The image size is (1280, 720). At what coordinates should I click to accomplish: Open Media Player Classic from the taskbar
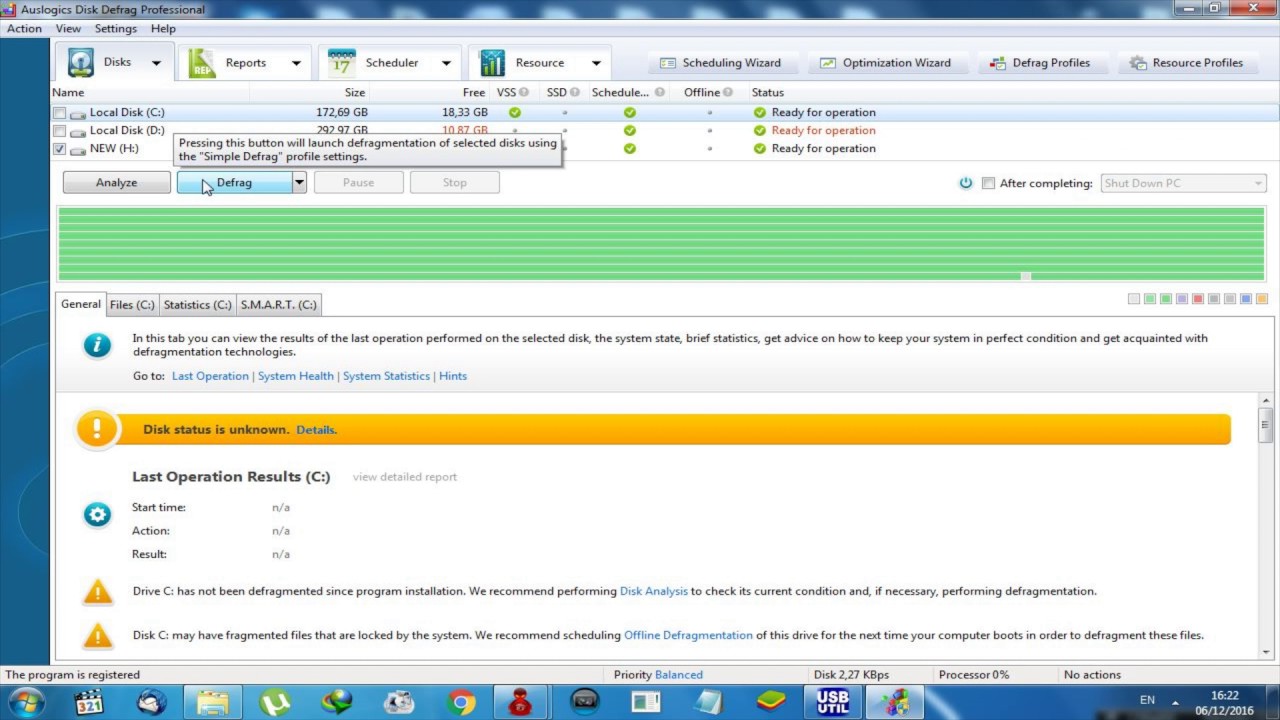[x=89, y=702]
